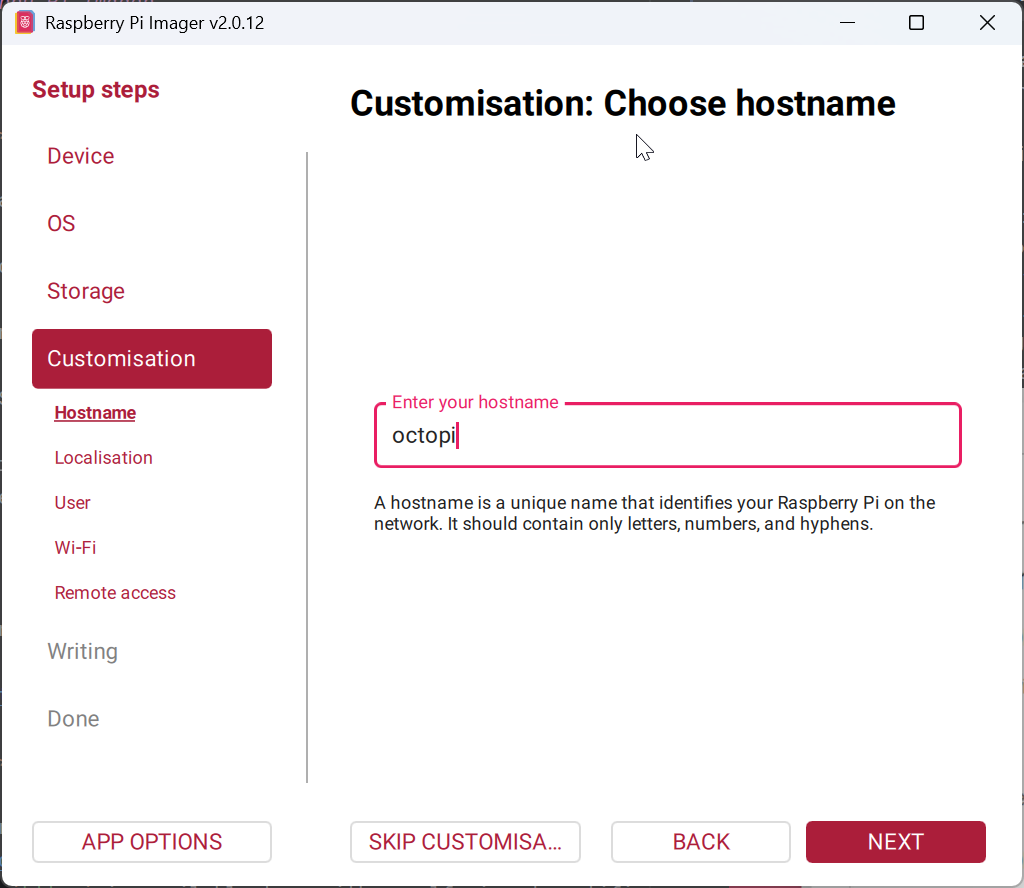Click the 'Enter your hostname' field label
The width and height of the screenshot is (1024, 888).
475,402
